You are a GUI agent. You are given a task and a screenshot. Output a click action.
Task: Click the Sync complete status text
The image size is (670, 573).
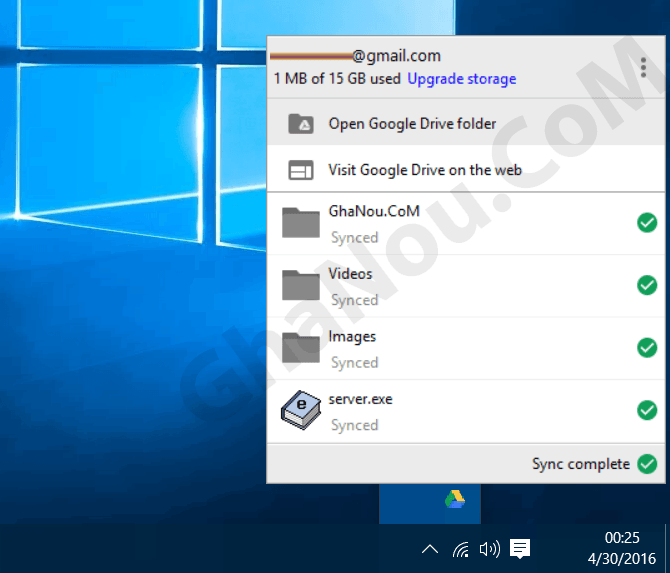(581, 464)
